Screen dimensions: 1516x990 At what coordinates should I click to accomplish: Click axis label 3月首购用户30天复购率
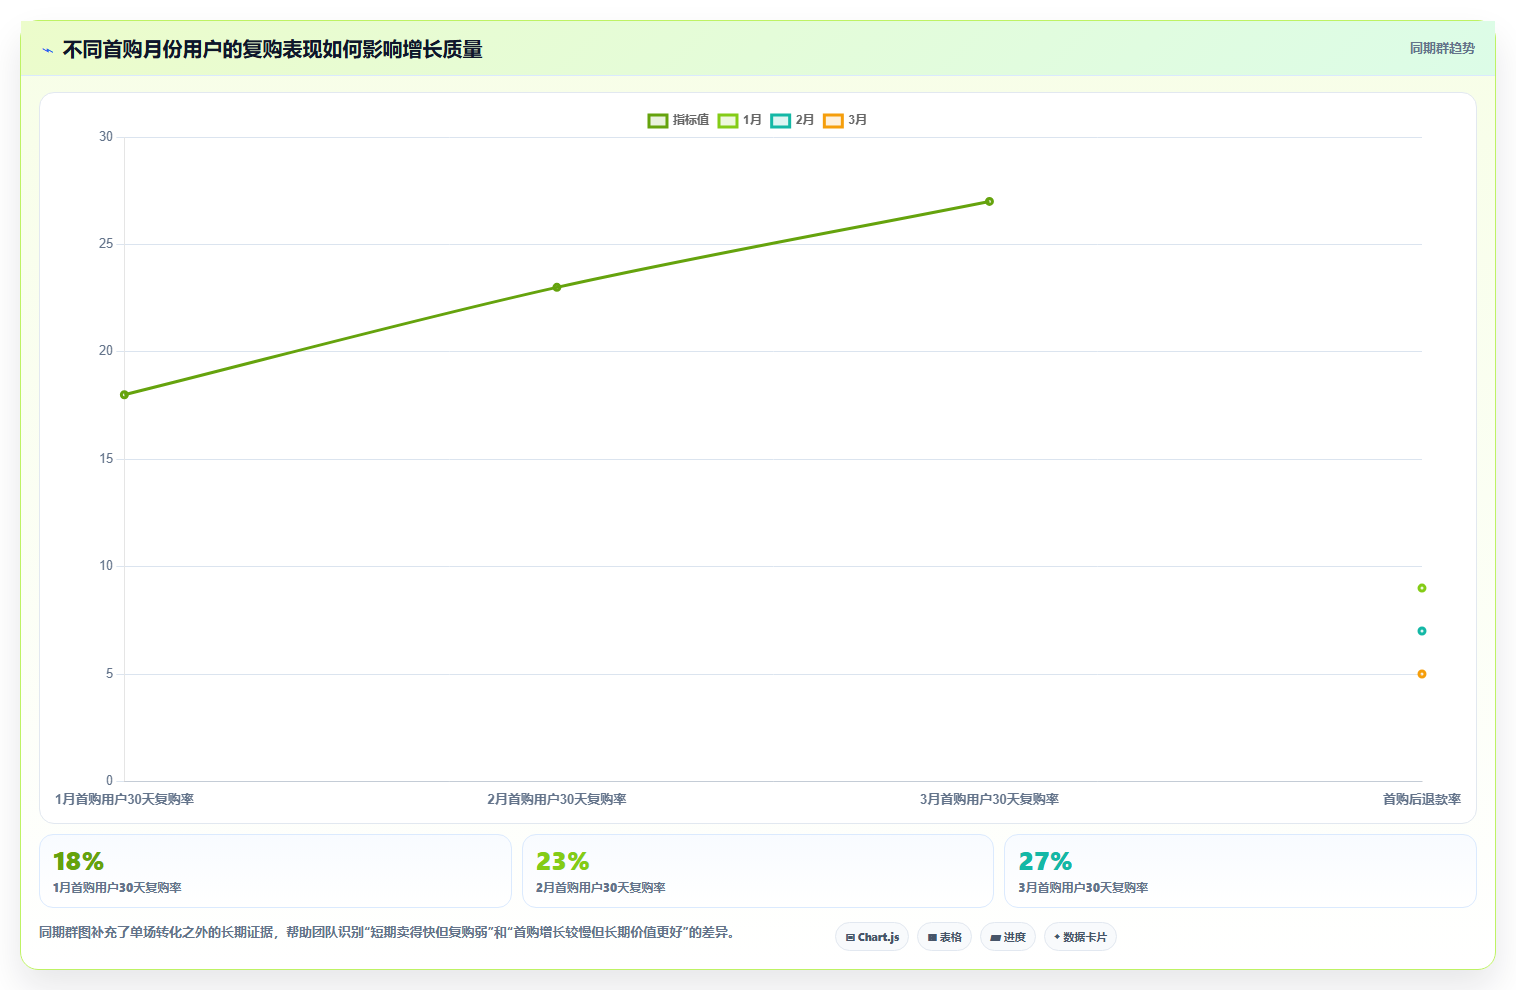coord(989,799)
